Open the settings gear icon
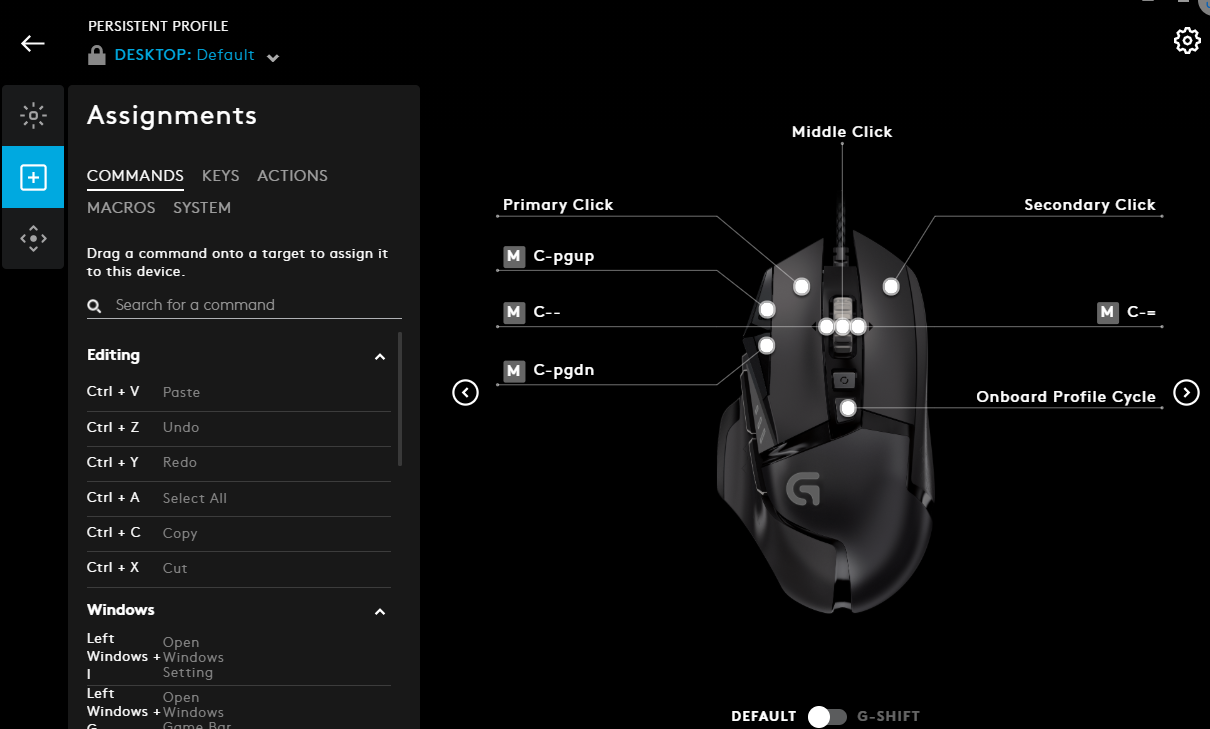Viewport: 1210px width, 729px height. 1187,41
